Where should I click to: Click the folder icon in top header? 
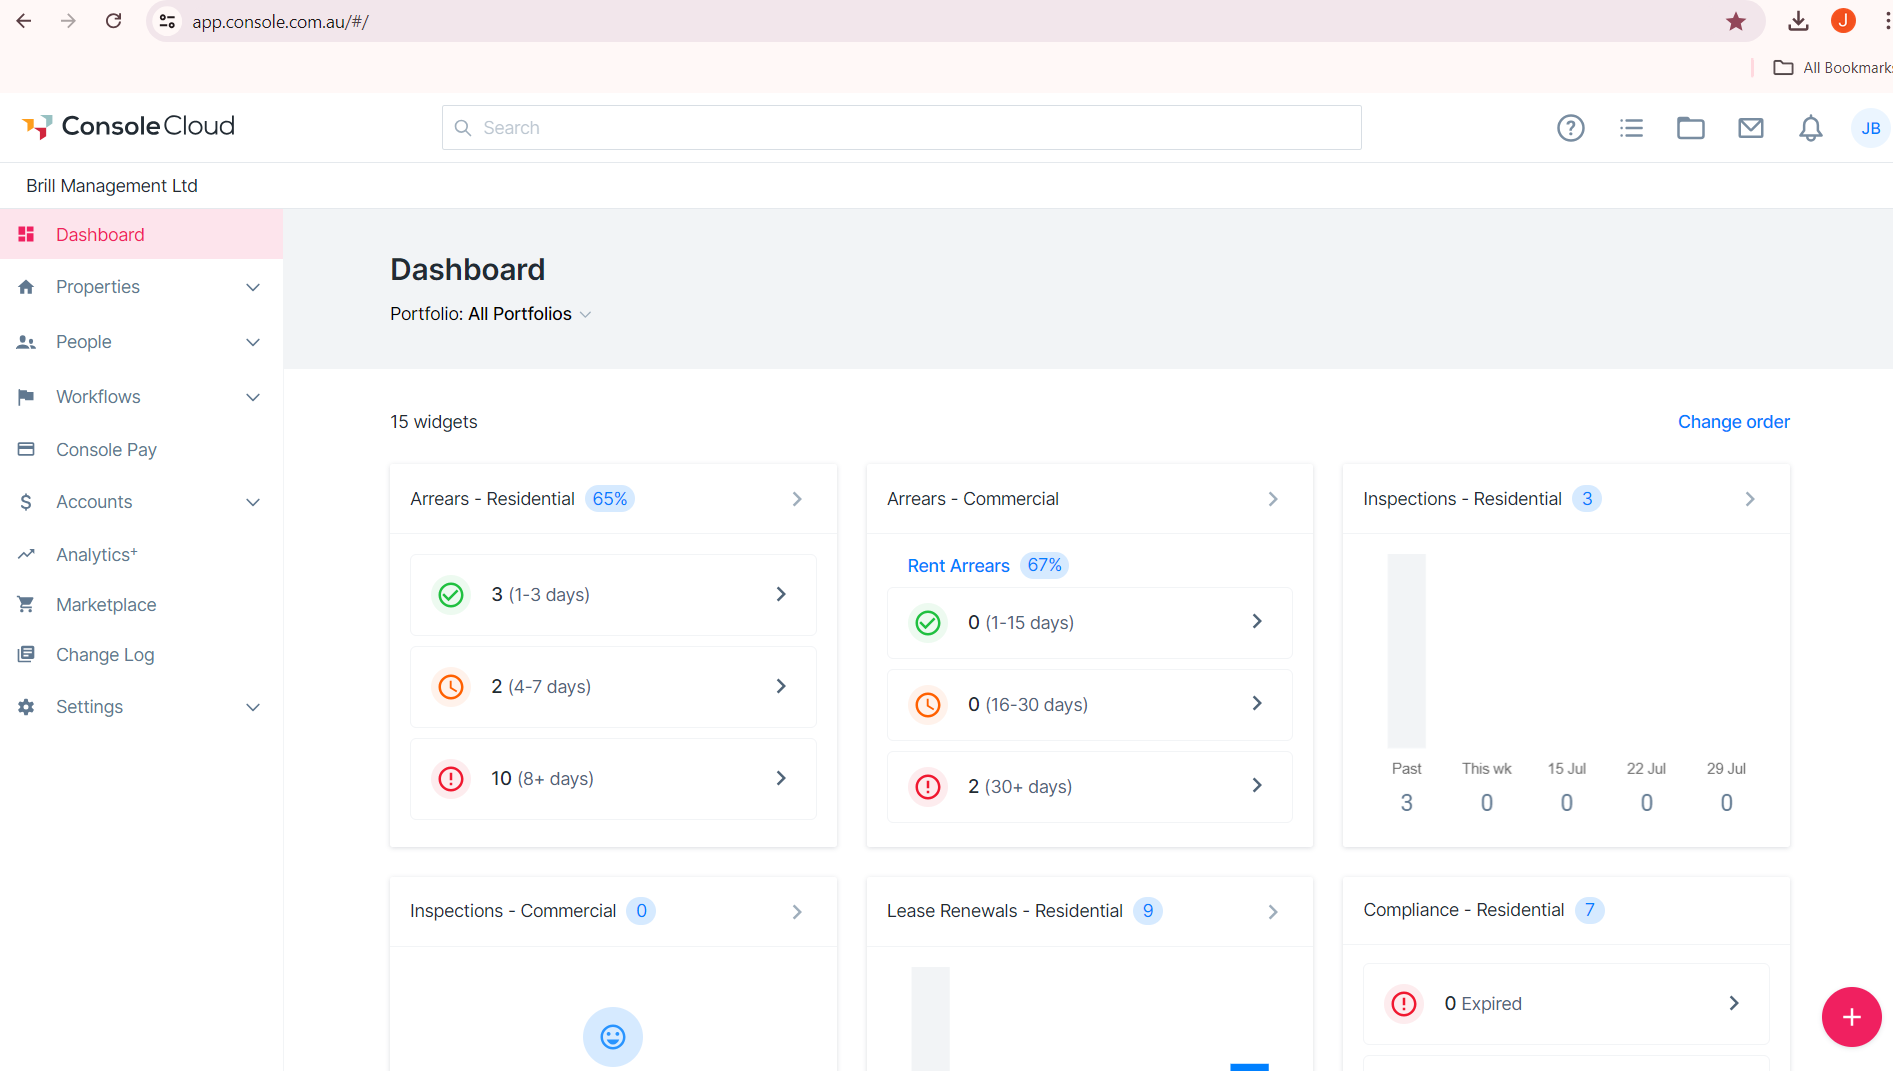tap(1691, 128)
